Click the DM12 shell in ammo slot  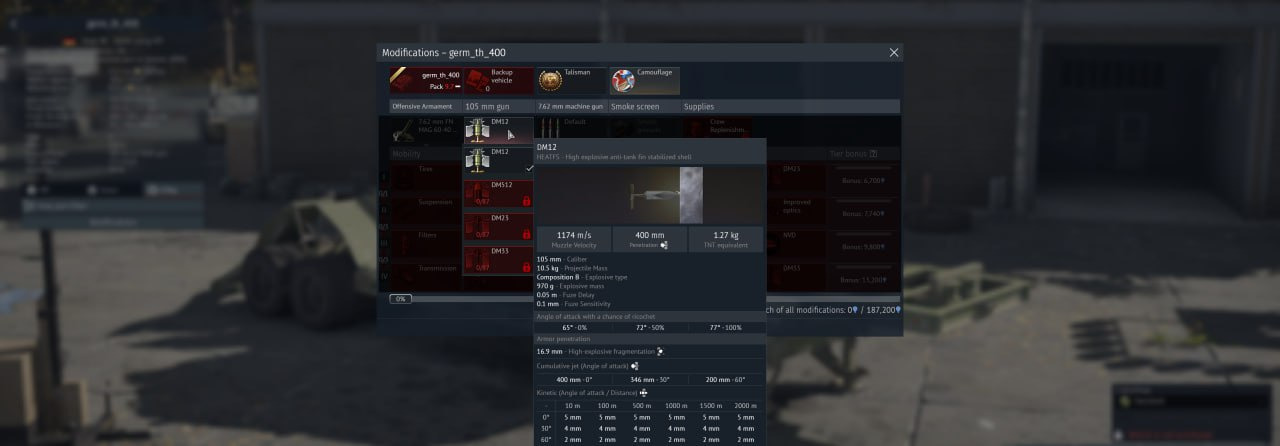click(x=498, y=130)
